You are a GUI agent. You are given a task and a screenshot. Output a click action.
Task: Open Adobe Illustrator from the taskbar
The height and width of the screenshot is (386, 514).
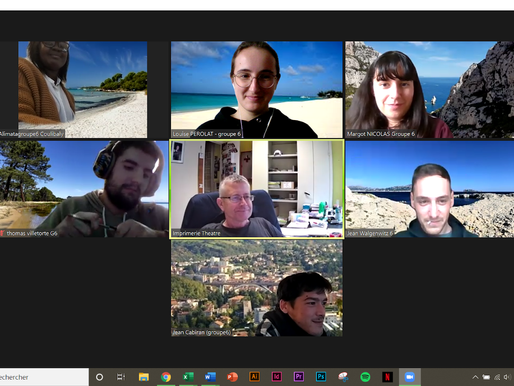click(254, 377)
